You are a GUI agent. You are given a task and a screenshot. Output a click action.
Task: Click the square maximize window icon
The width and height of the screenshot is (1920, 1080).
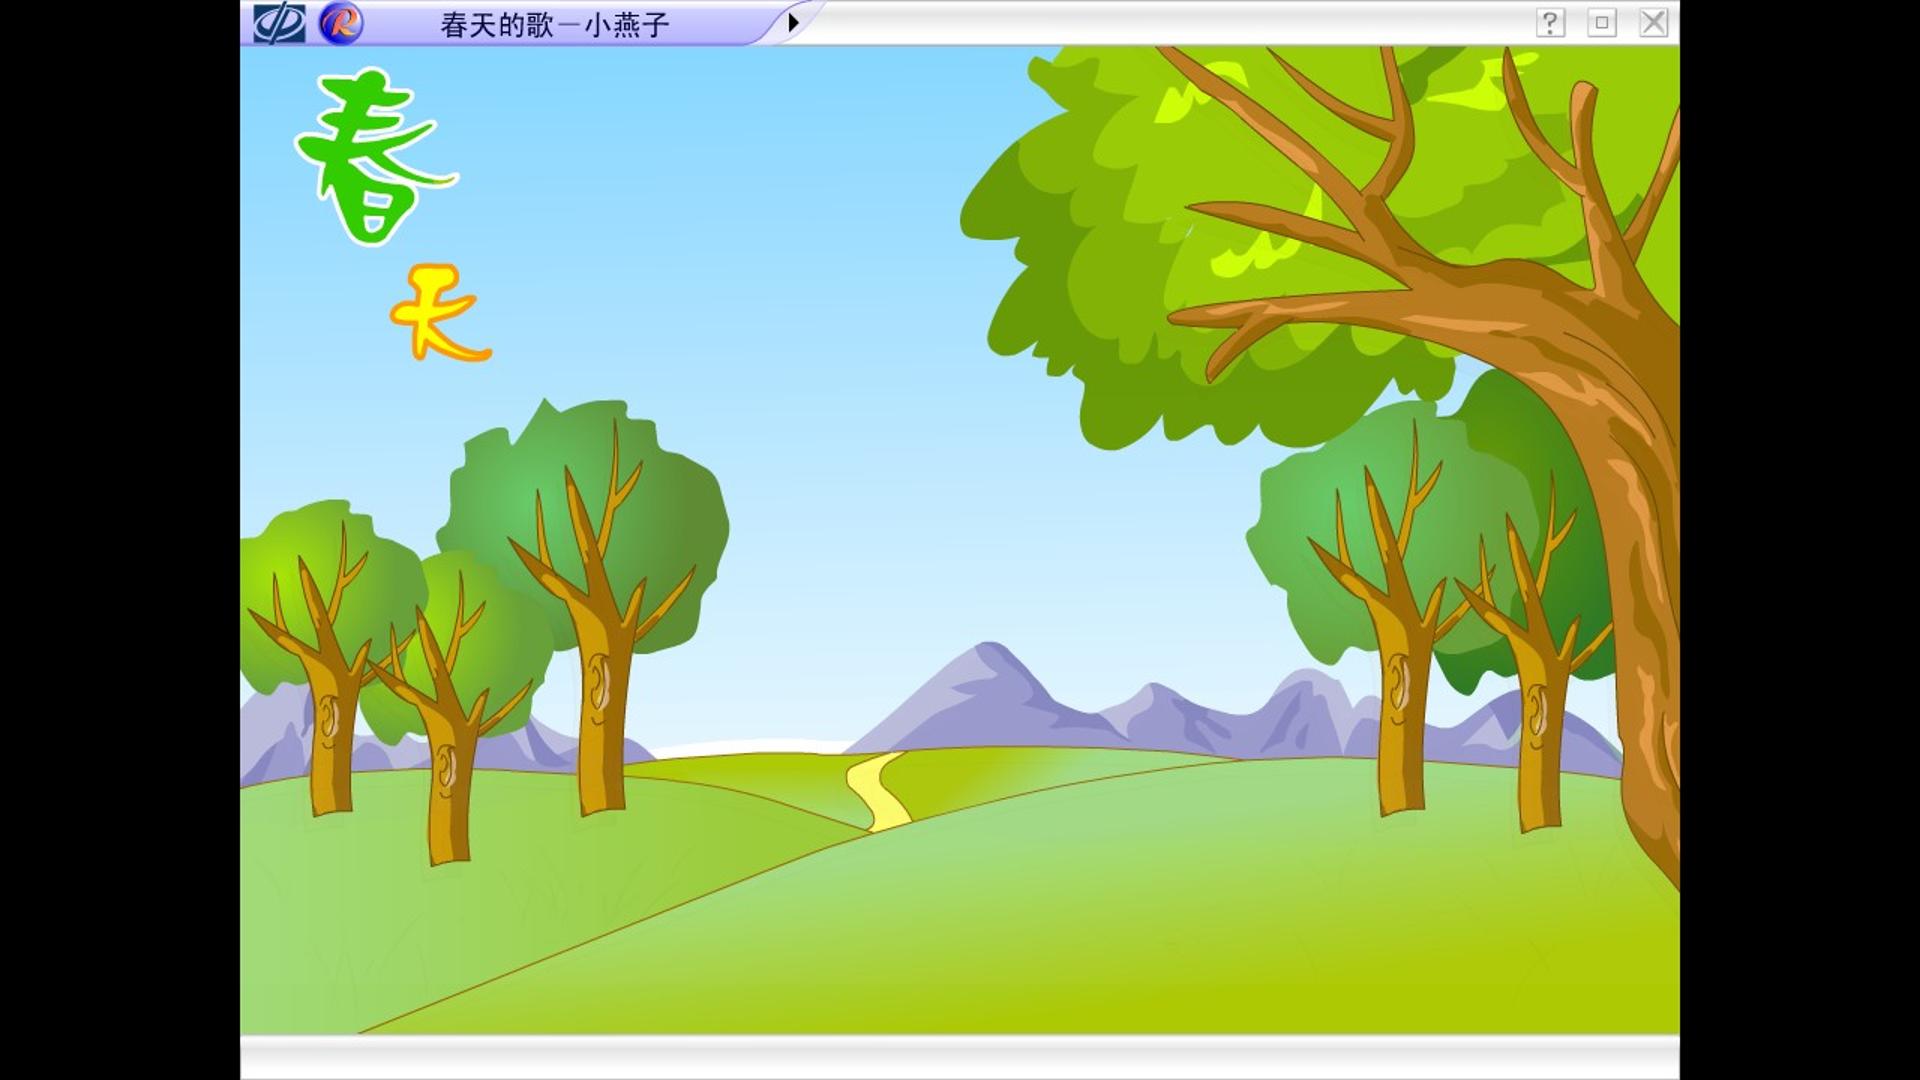[1602, 23]
